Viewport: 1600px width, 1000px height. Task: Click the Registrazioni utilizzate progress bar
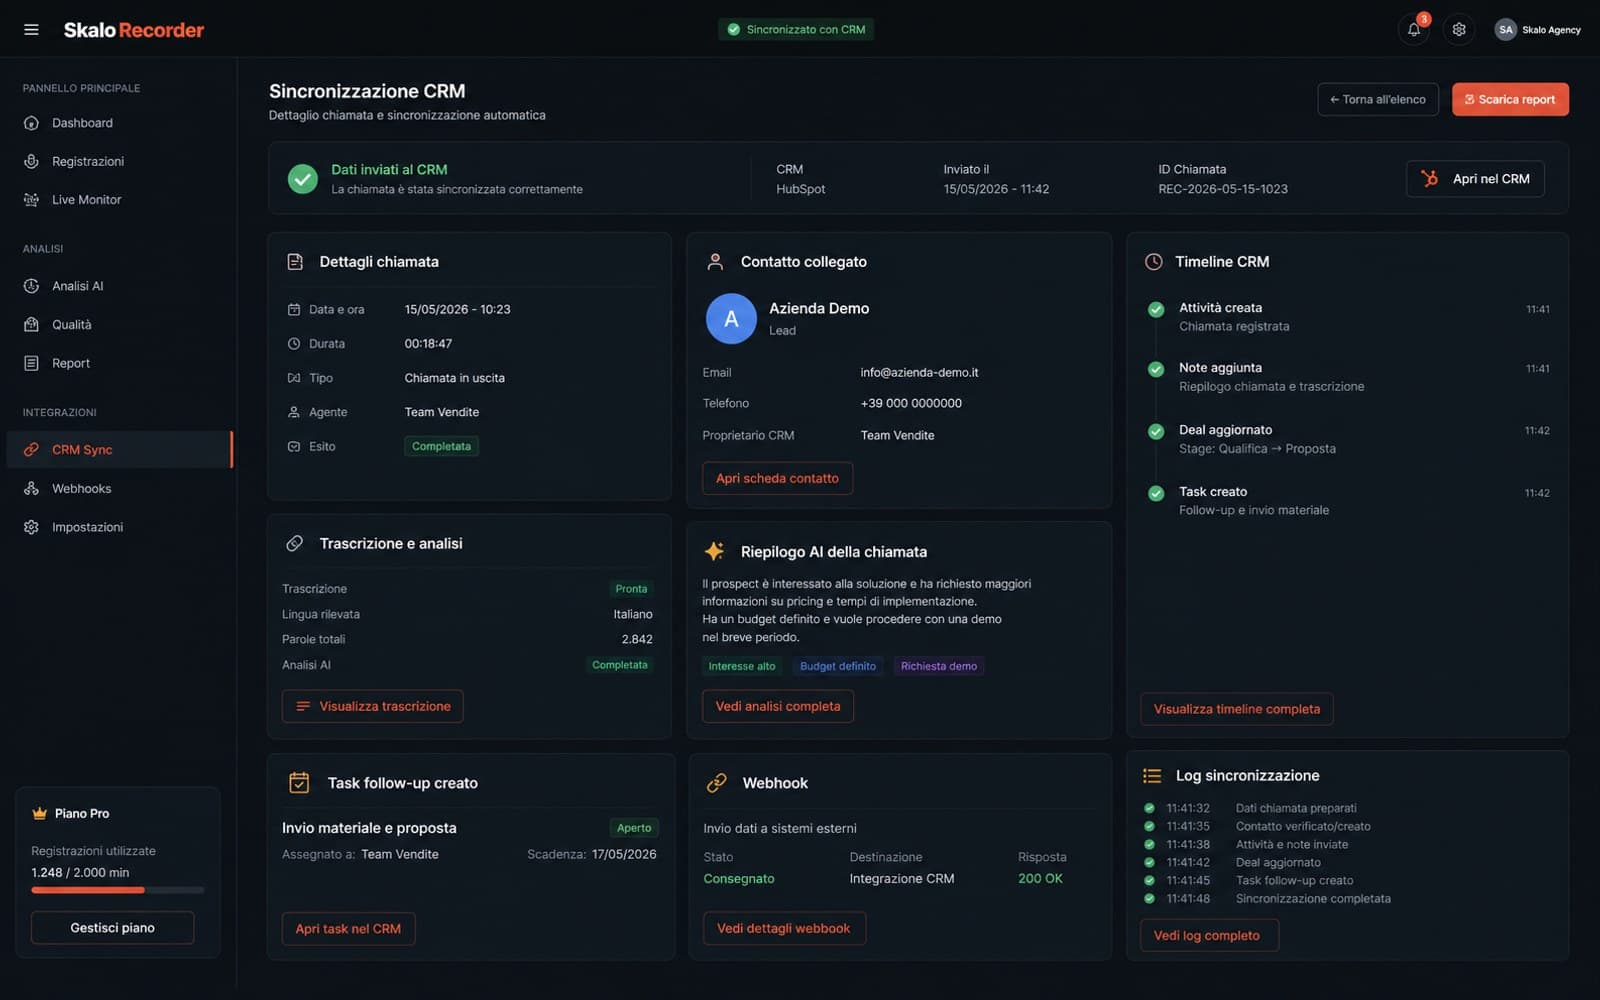coord(118,890)
